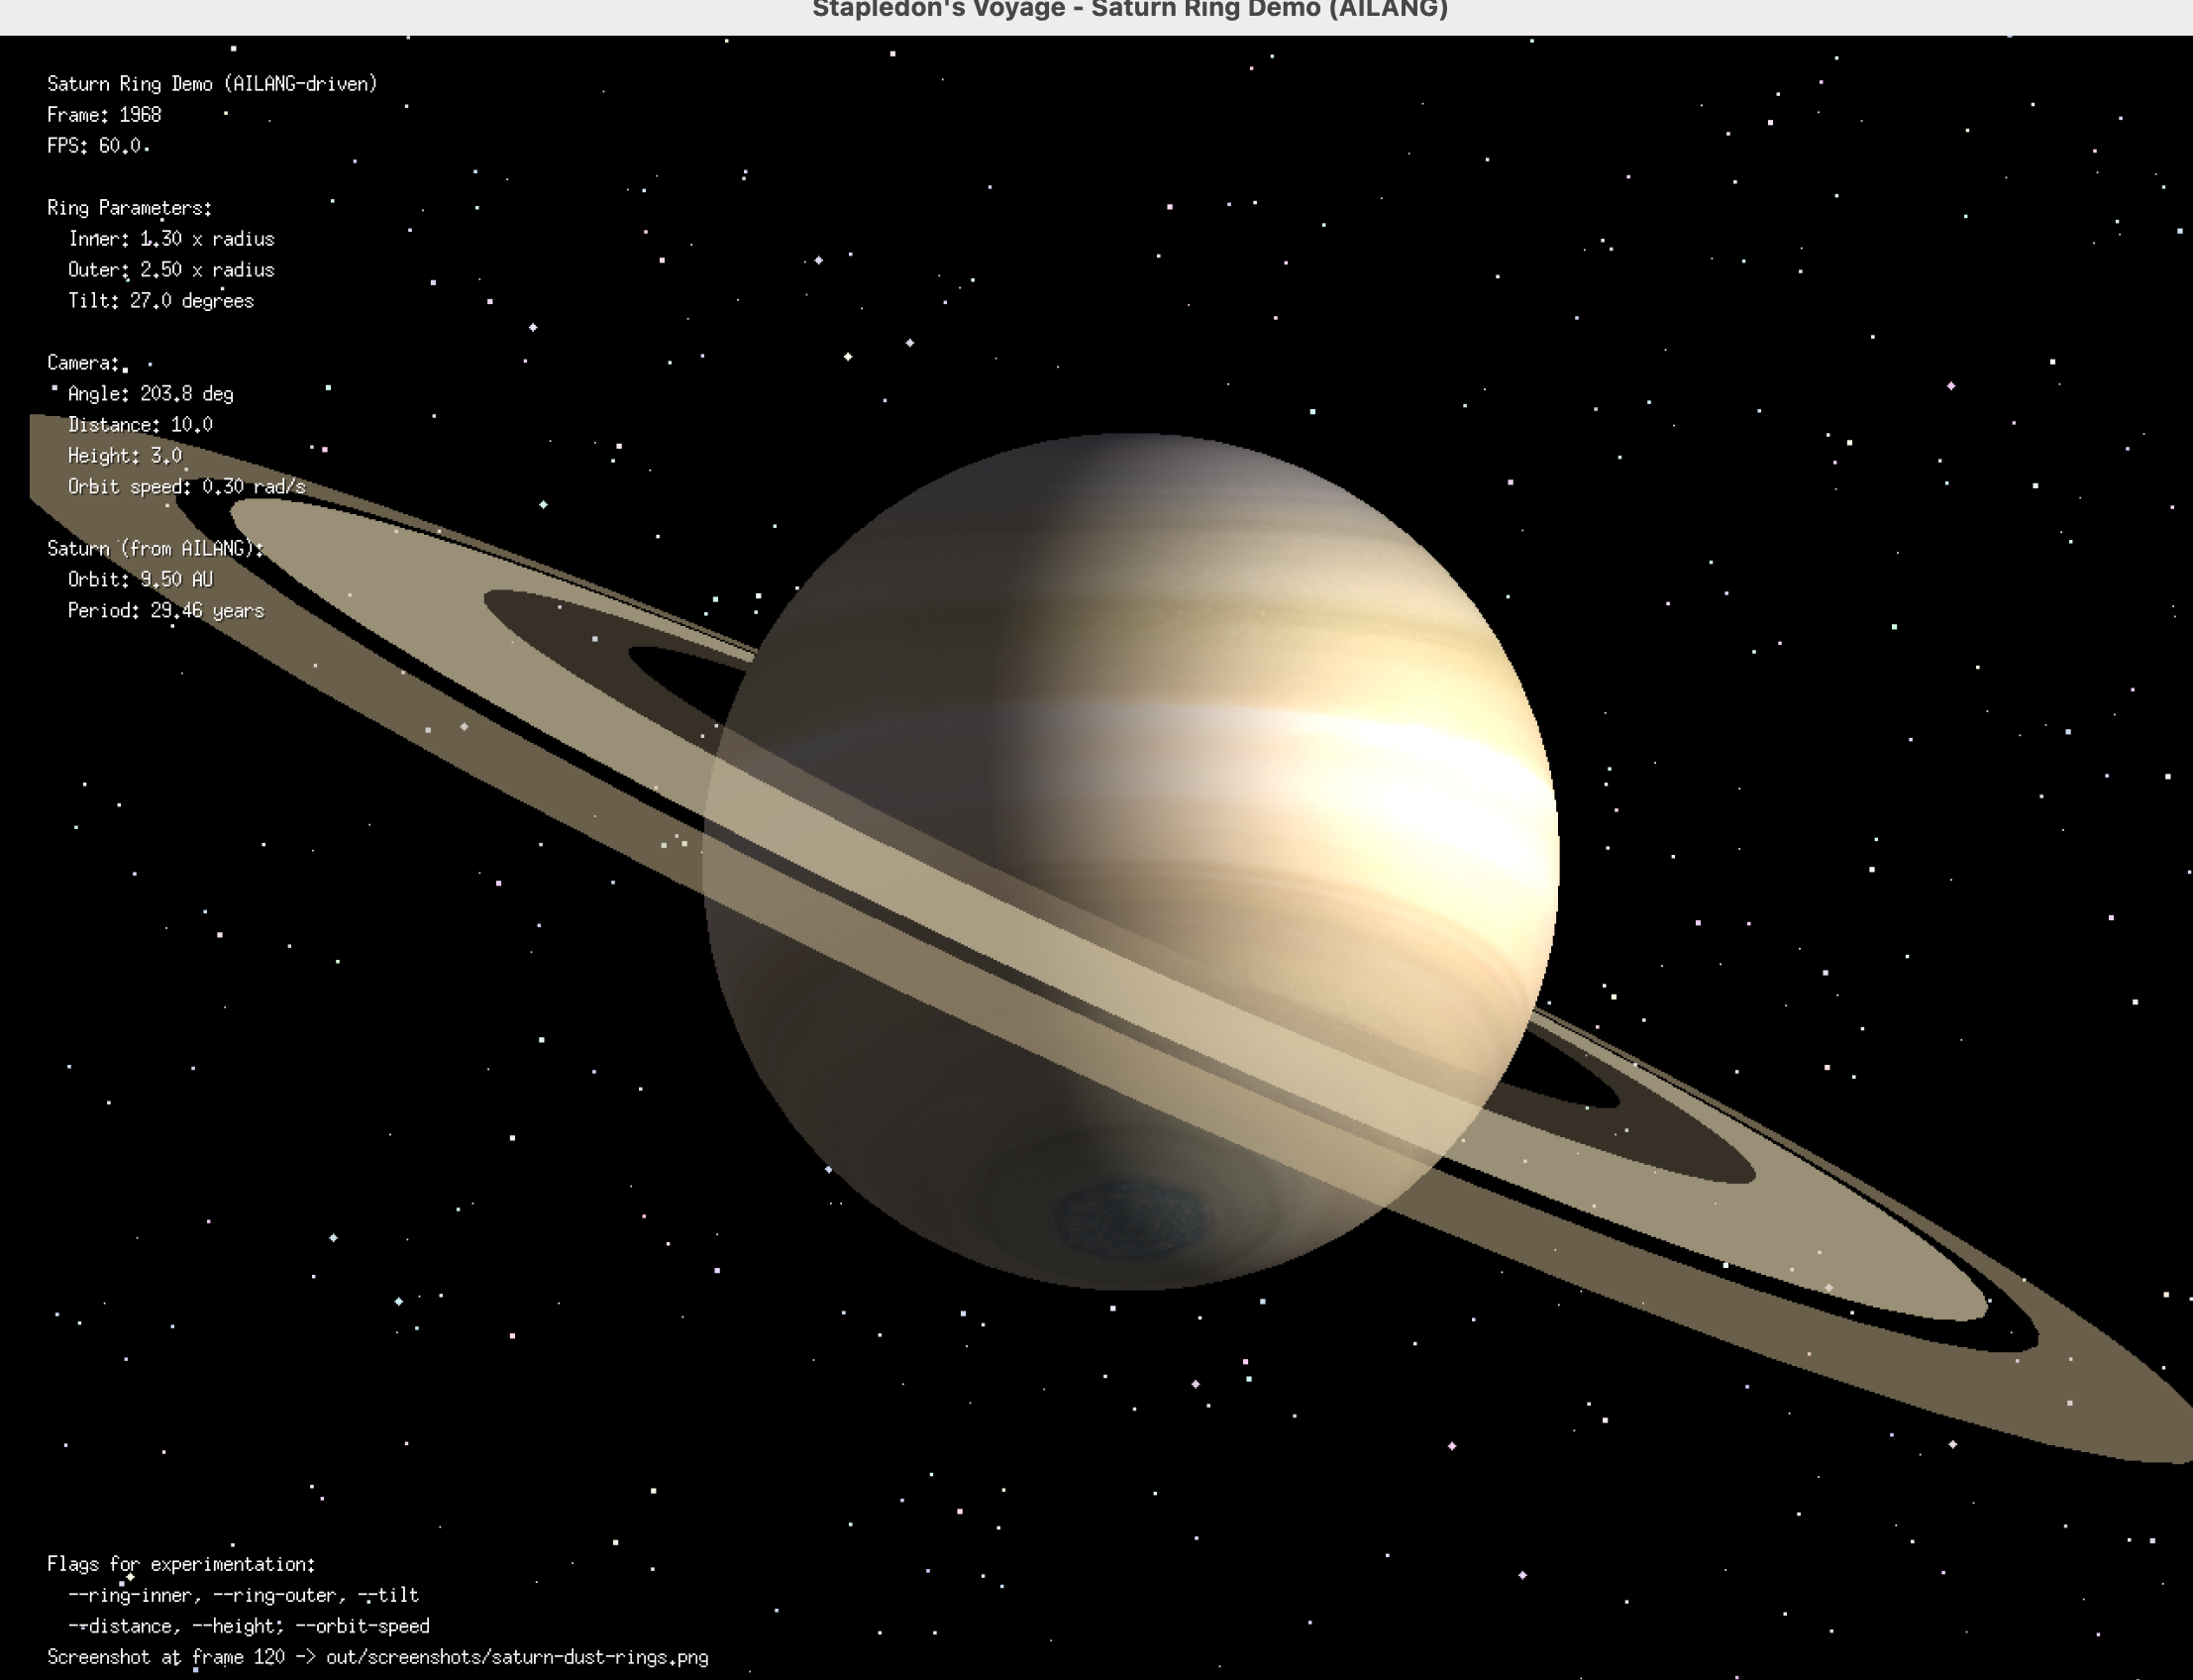Viewport: 2193px width, 1680px height.
Task: Click the "--ring-inner, --ring-outer, --tilt" flags line
Action: point(243,1595)
